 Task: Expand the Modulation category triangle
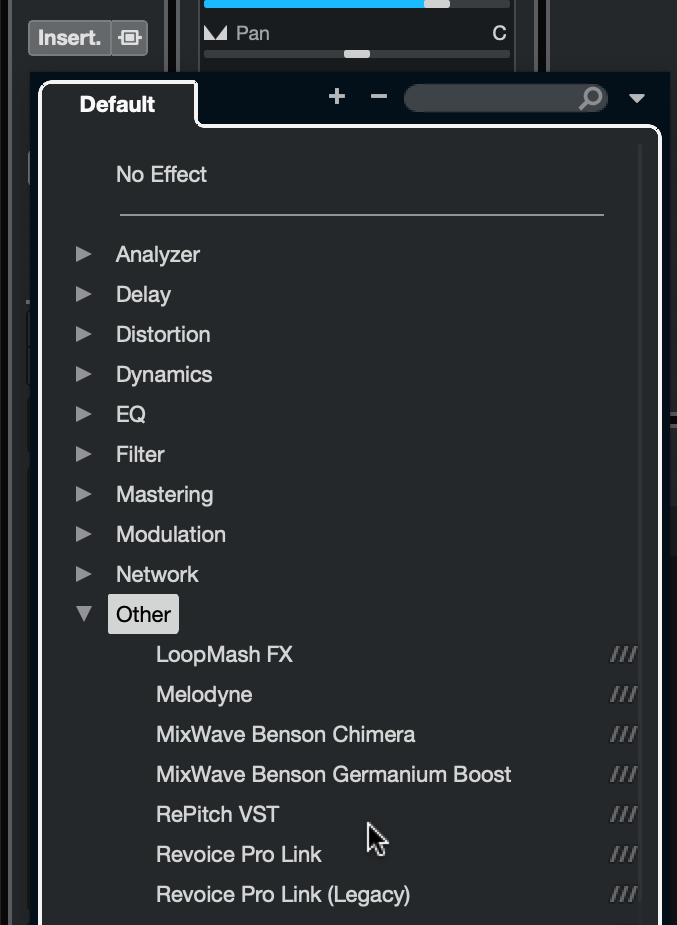coord(84,534)
